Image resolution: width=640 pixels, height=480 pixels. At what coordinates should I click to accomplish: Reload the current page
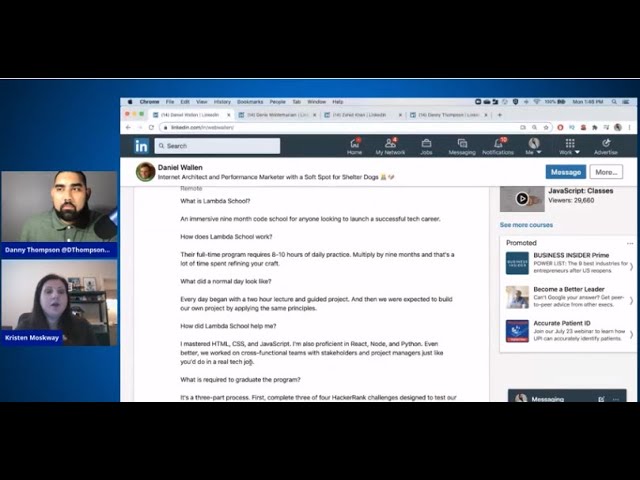151,127
